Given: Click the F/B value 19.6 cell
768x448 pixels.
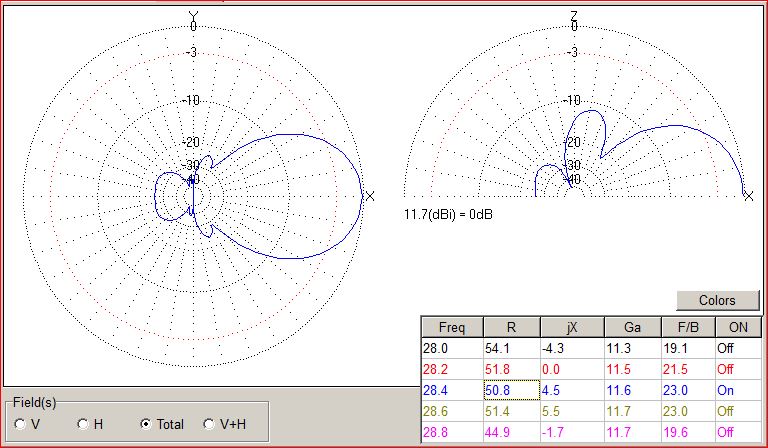Looking at the screenshot, I should 688,432.
